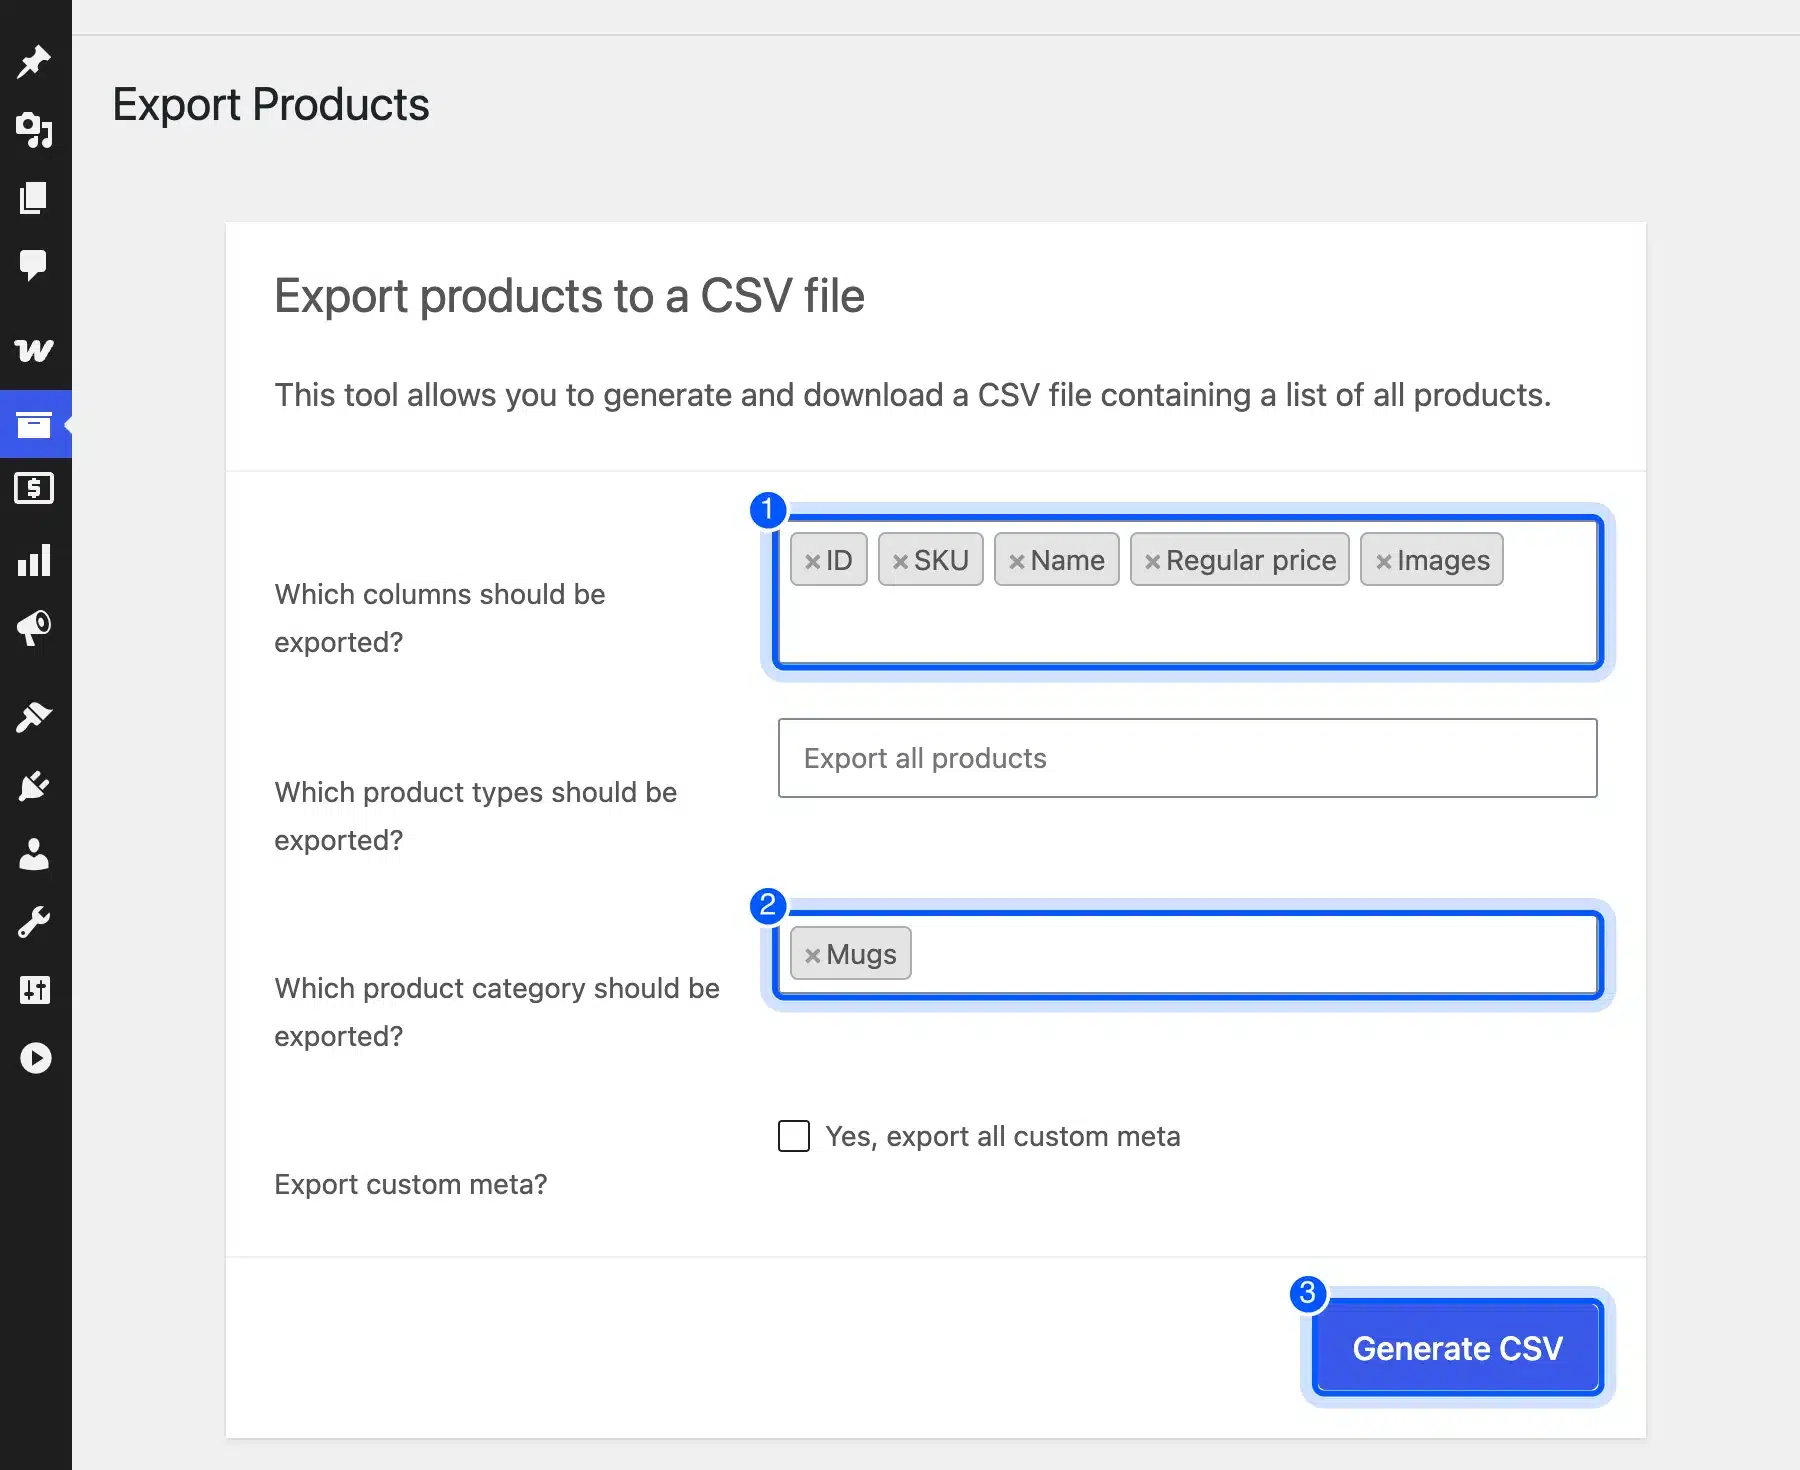The width and height of the screenshot is (1800, 1470).
Task: Open Settings sliders sidebar icon
Action: coord(34,990)
